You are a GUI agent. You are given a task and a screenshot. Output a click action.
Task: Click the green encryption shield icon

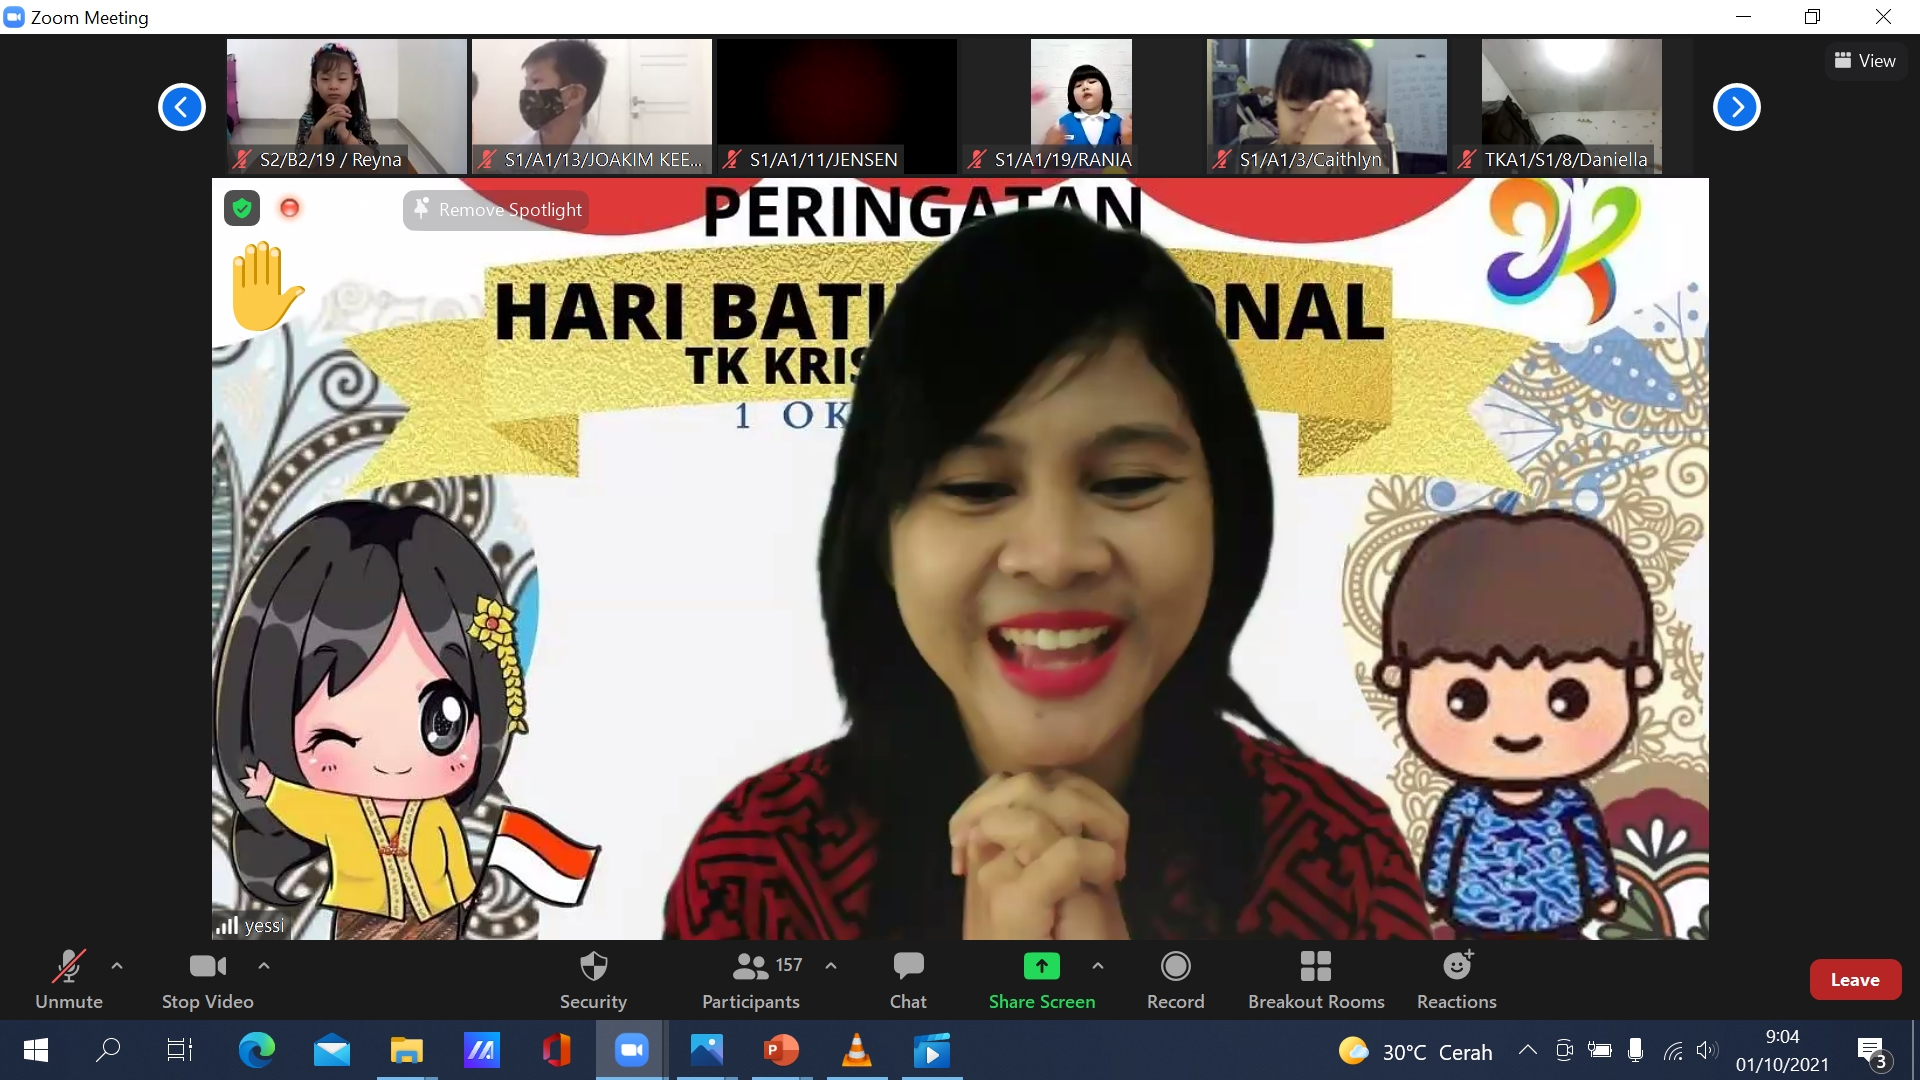pyautogui.click(x=241, y=208)
